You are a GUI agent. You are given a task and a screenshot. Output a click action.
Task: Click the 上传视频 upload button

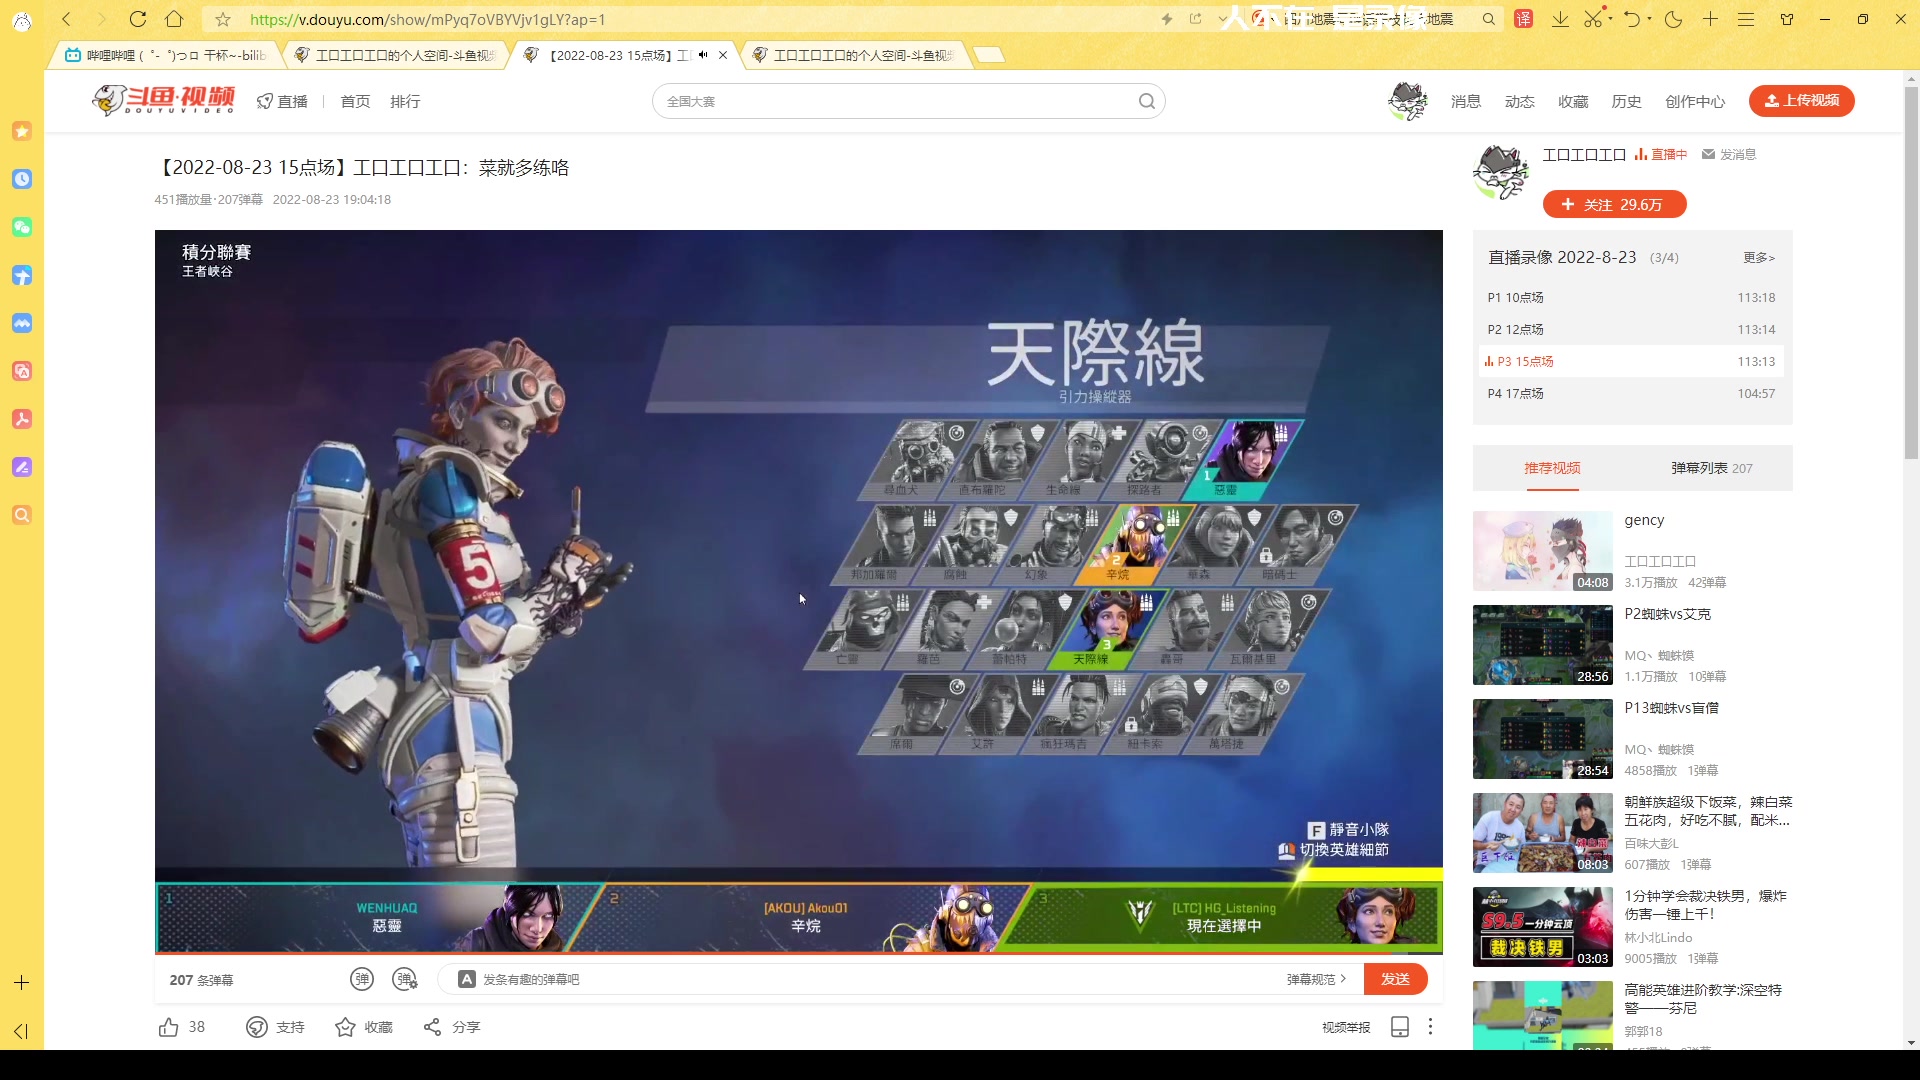coord(1801,101)
